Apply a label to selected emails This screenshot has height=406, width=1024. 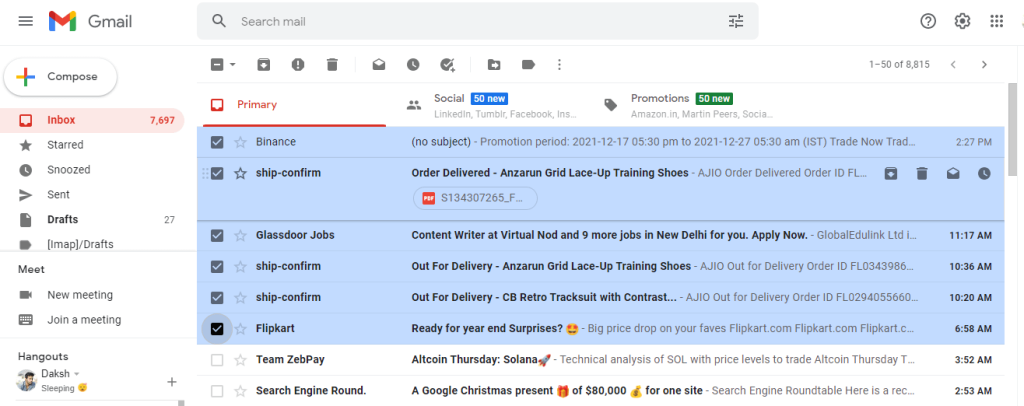528,65
